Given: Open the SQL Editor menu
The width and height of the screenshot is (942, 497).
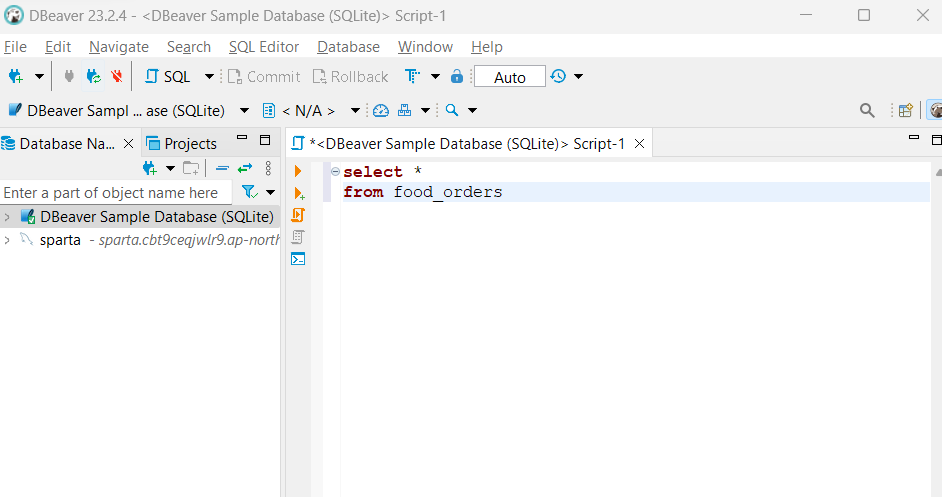Looking at the screenshot, I should pyautogui.click(x=264, y=47).
